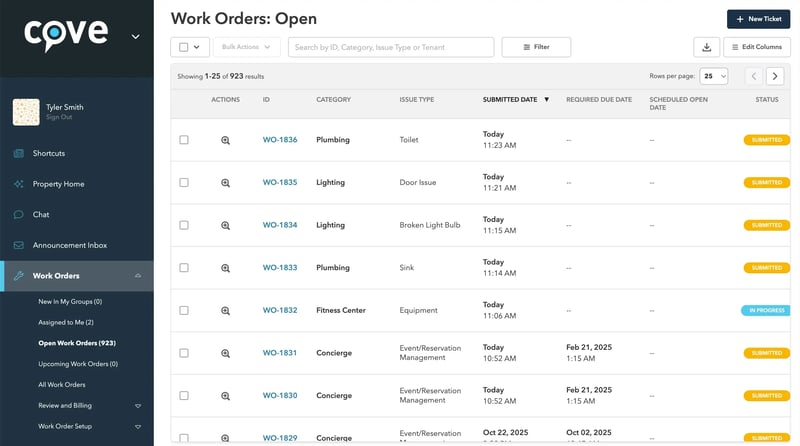View details icon for WO-1832
Viewport: 800px width, 446px height.
tap(225, 311)
